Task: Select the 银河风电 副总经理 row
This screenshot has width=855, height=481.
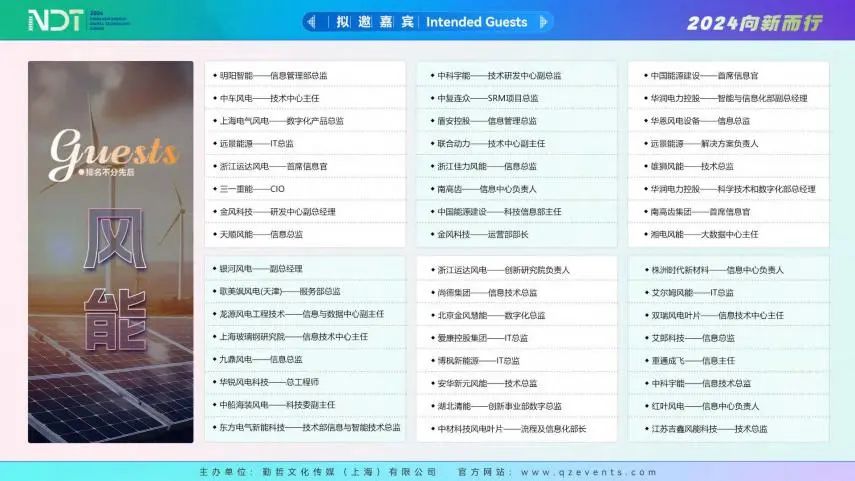Action: pyautogui.click(x=305, y=269)
